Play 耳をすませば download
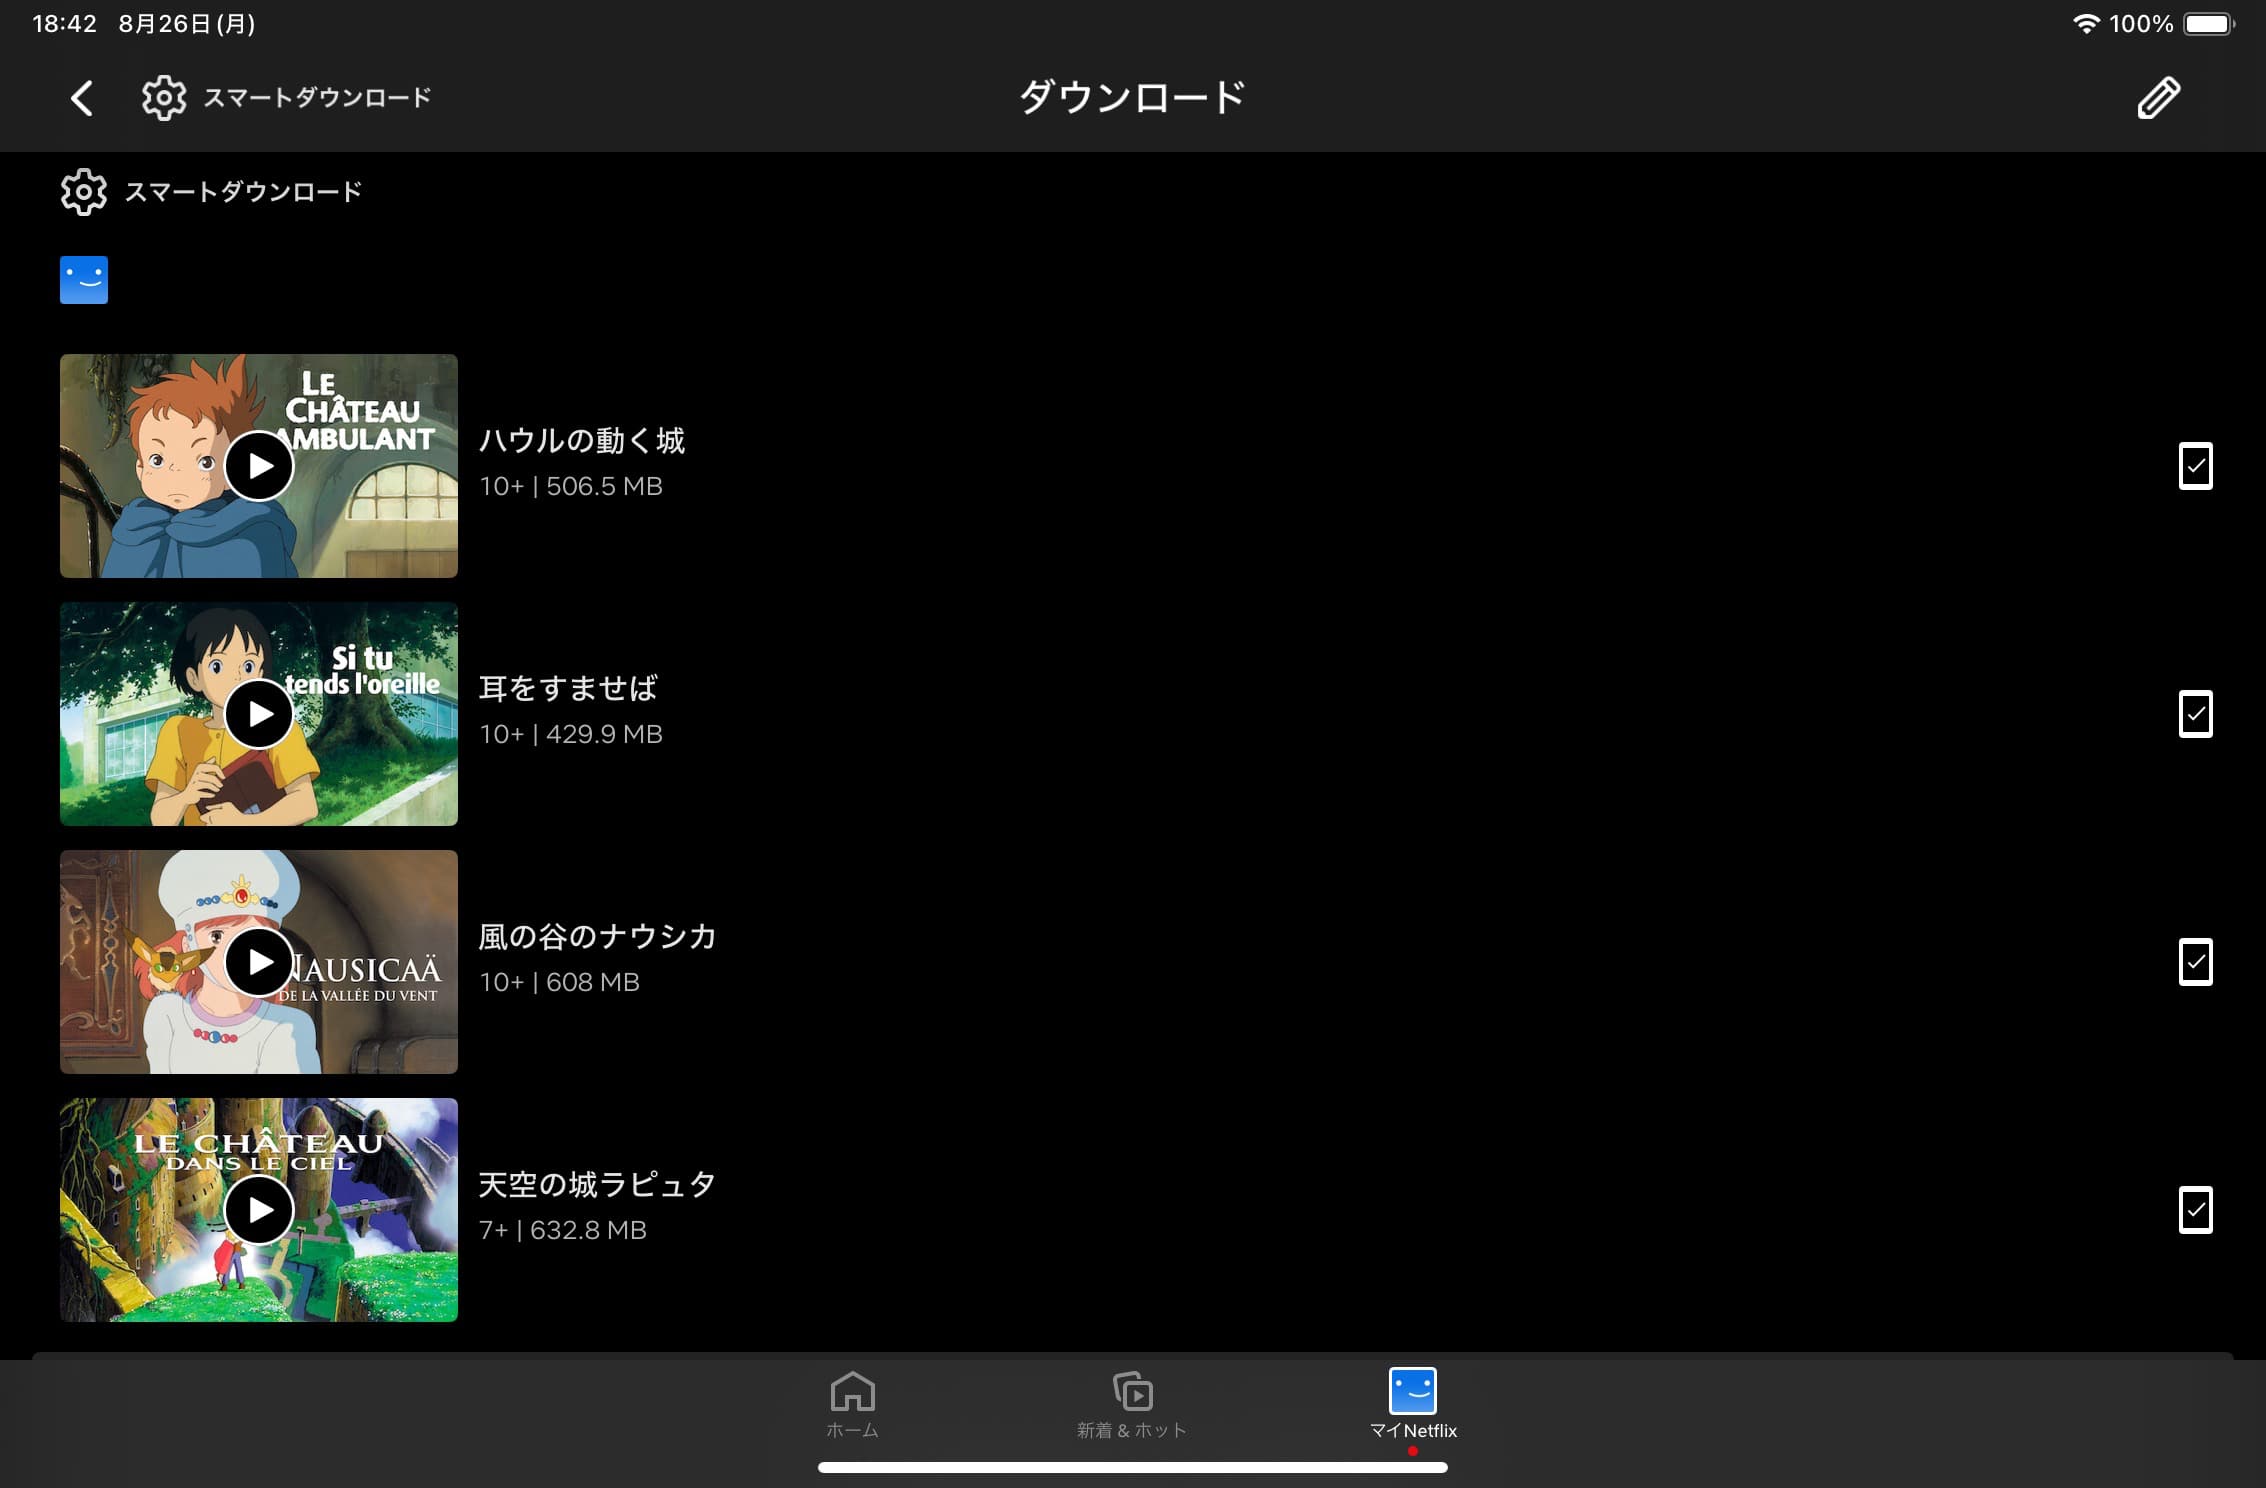Screen dimensions: 2266x1488 259,712
